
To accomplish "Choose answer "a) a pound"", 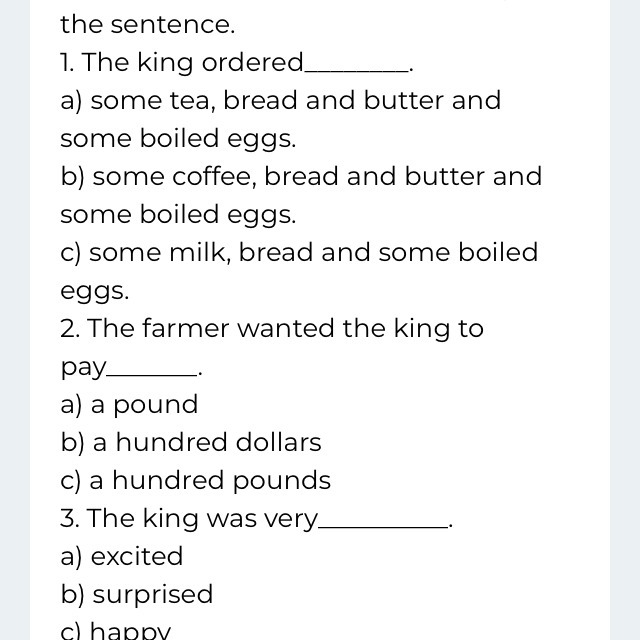I will point(129,405).
